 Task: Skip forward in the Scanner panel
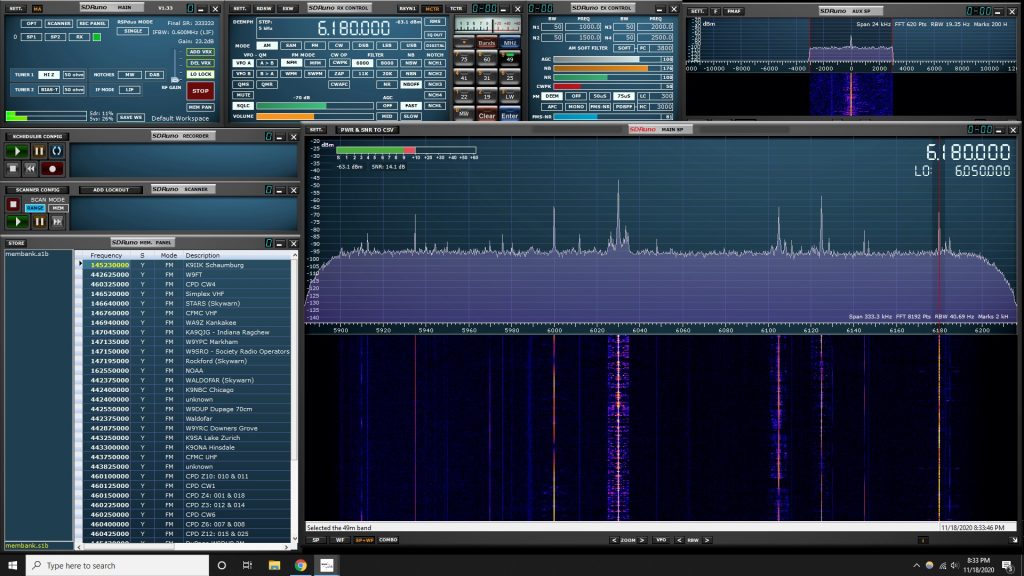click(57, 222)
